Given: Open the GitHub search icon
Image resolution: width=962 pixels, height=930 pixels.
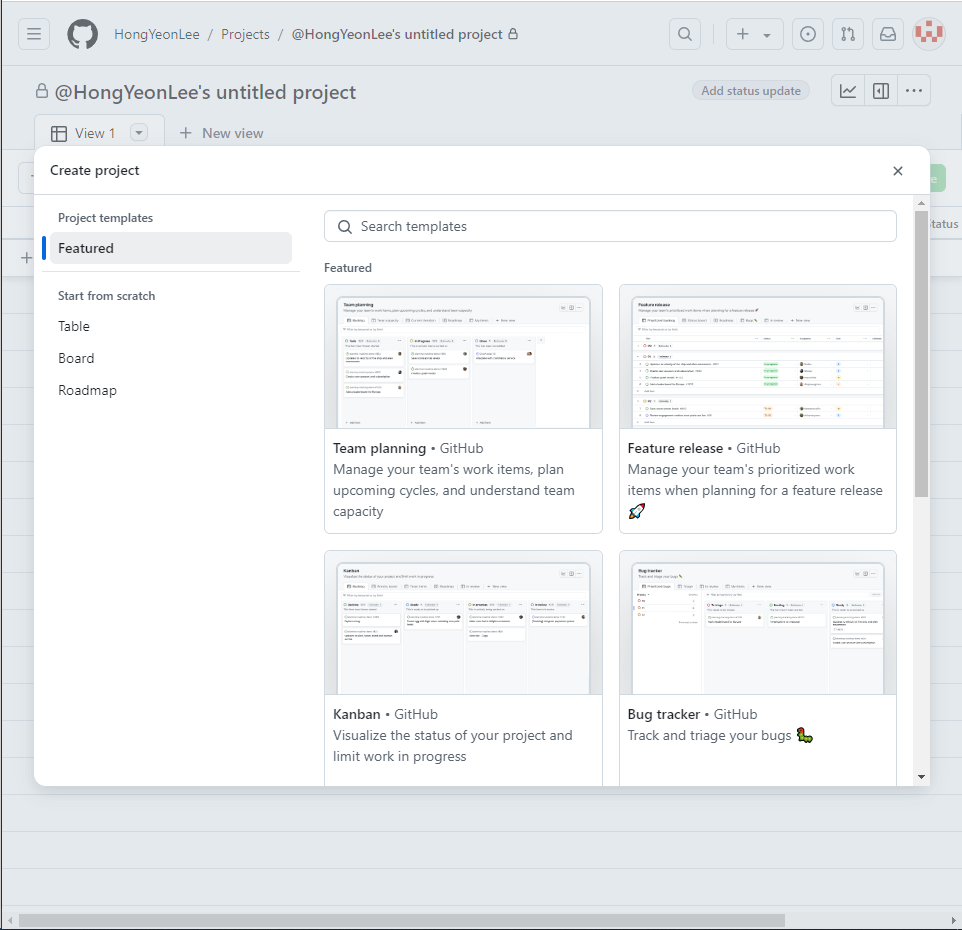Looking at the screenshot, I should click(685, 34).
